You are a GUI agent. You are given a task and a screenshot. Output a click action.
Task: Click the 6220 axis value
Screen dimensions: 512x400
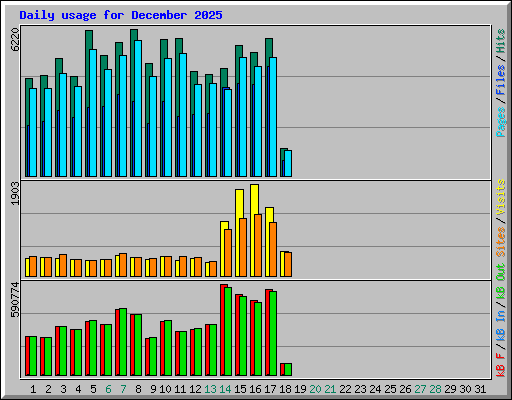15,39
